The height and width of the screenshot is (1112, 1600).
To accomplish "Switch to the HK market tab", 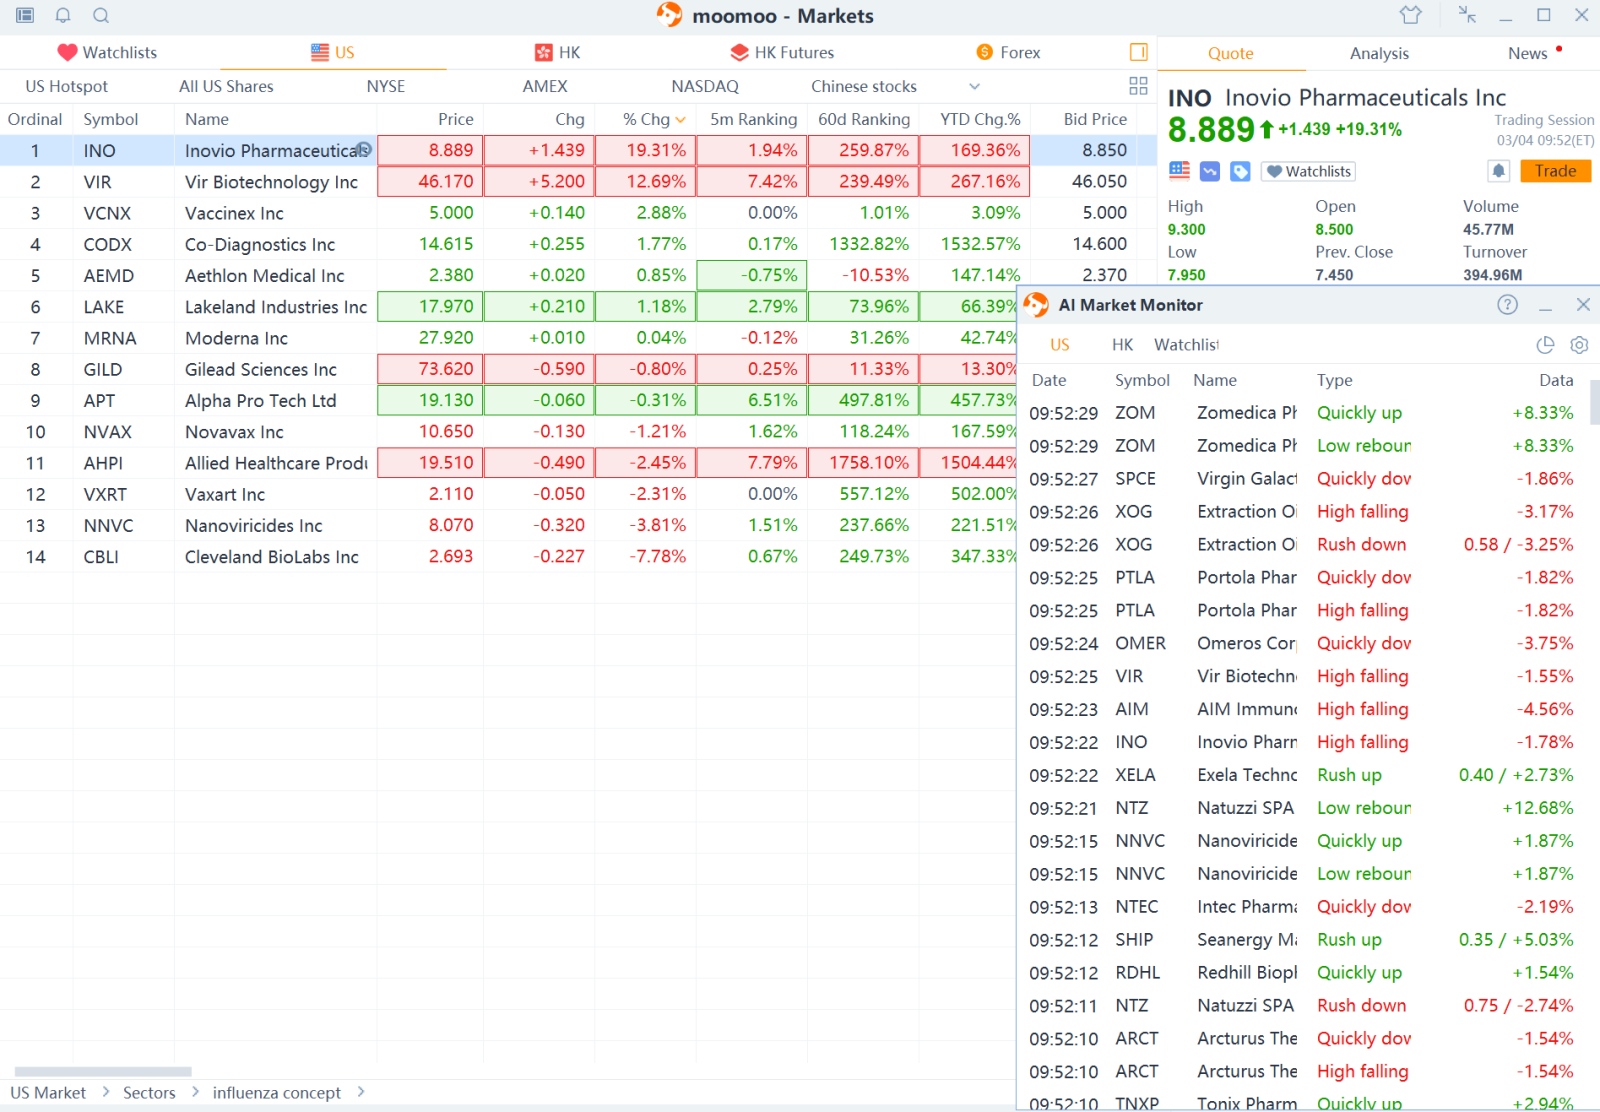I will [x=557, y=52].
